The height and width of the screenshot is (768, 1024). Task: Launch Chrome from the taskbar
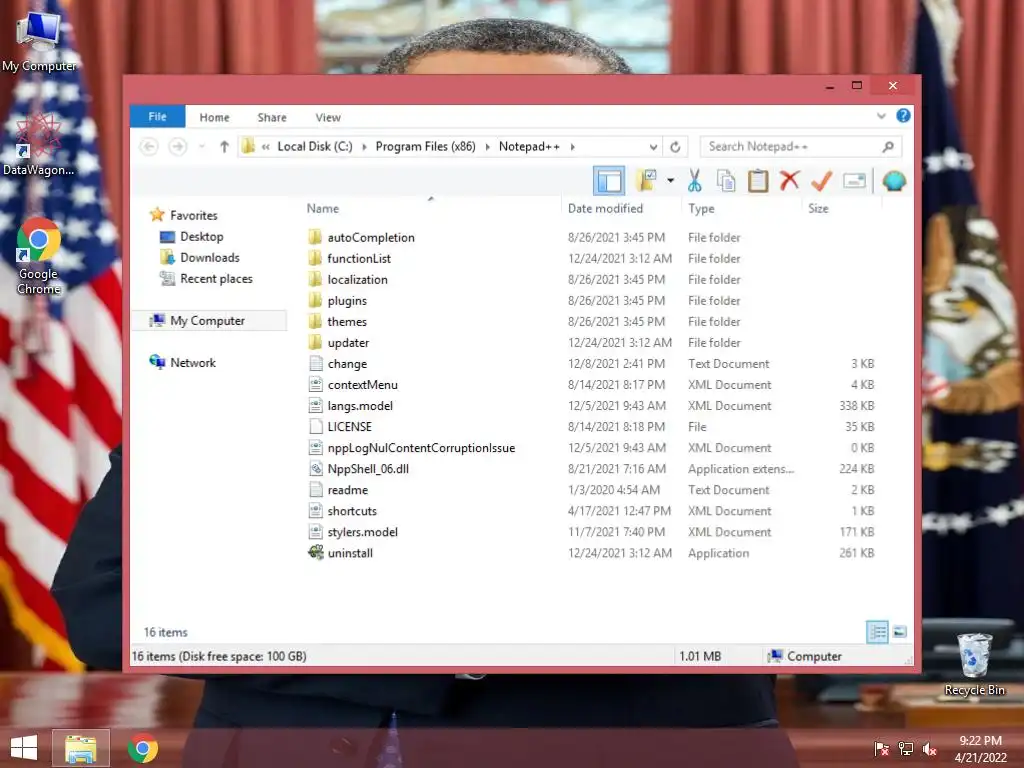[143, 748]
